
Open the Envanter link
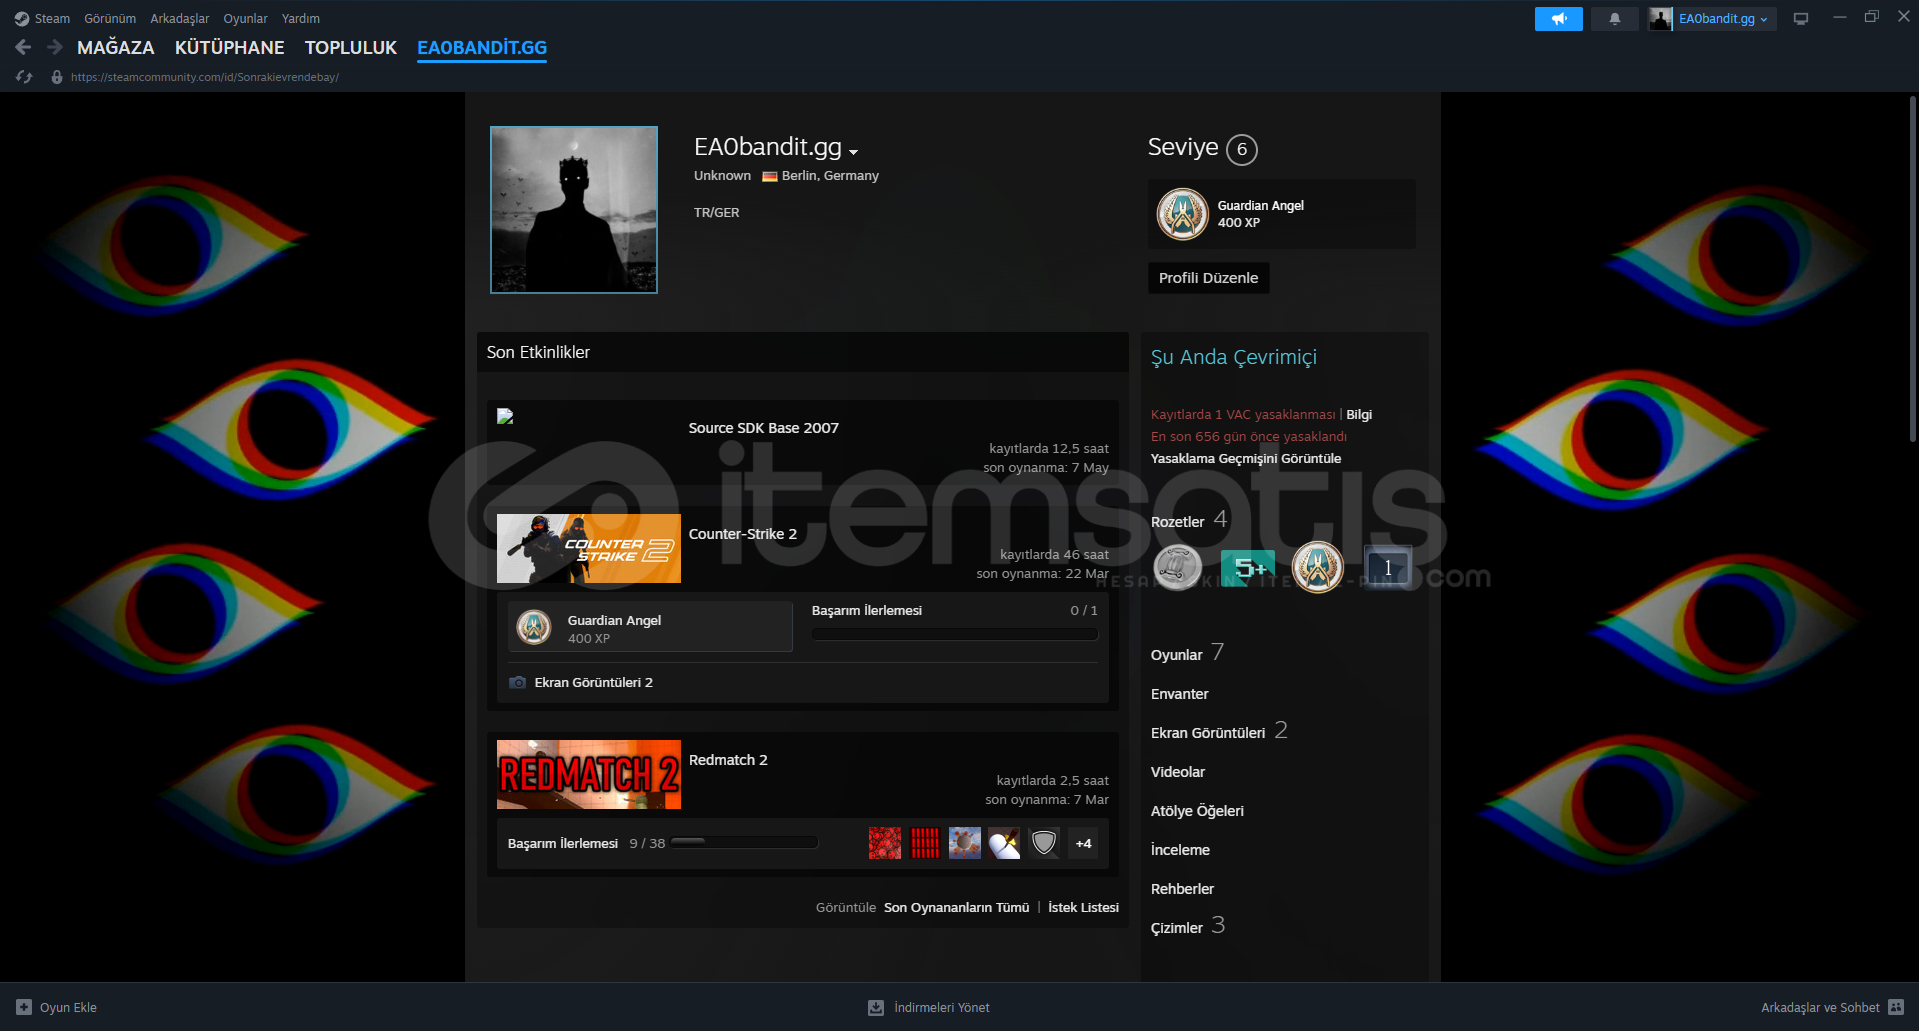[1179, 694]
